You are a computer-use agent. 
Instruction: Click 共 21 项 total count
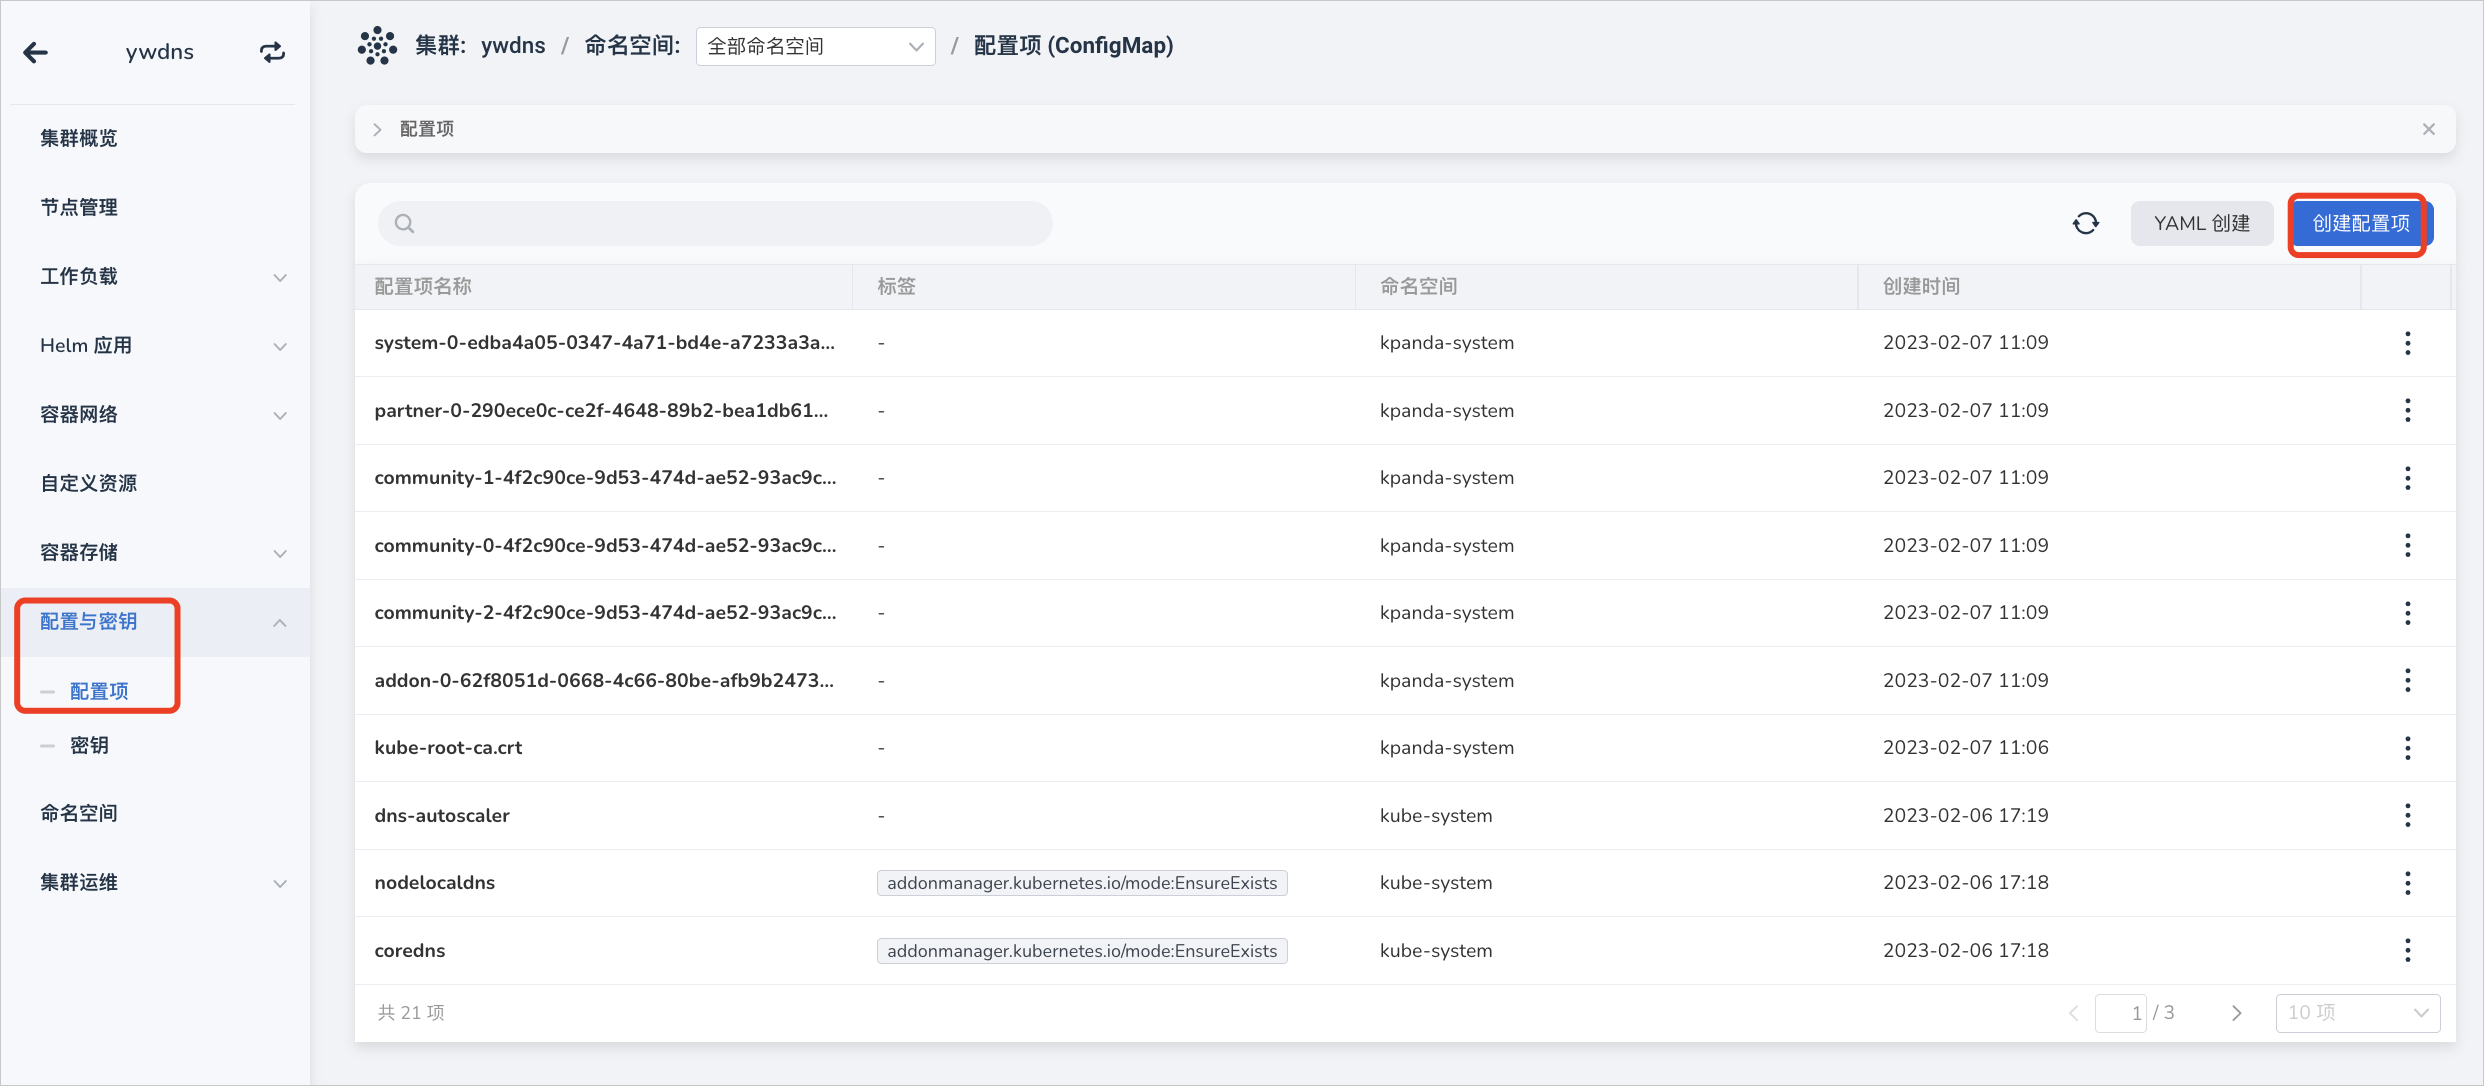click(x=411, y=1013)
